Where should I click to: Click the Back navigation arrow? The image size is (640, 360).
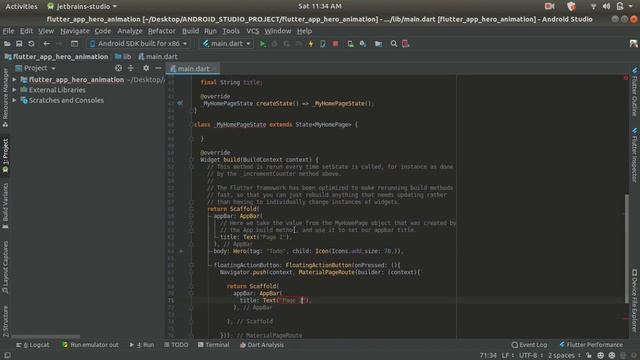coord(47,44)
